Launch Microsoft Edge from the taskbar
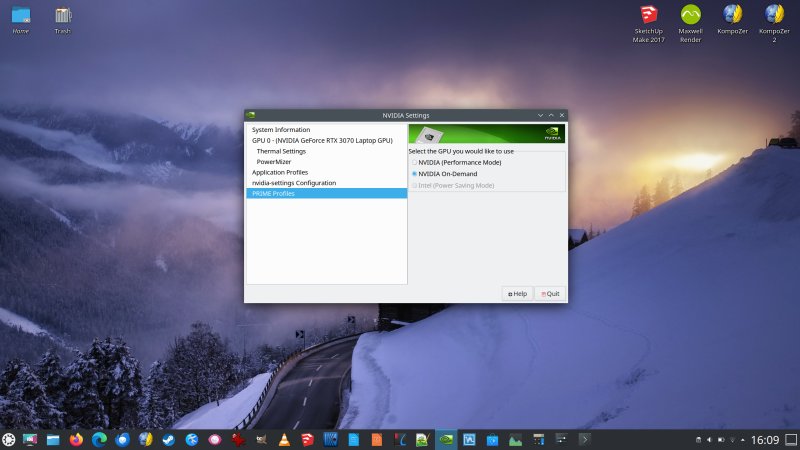800x450 pixels. click(99, 439)
